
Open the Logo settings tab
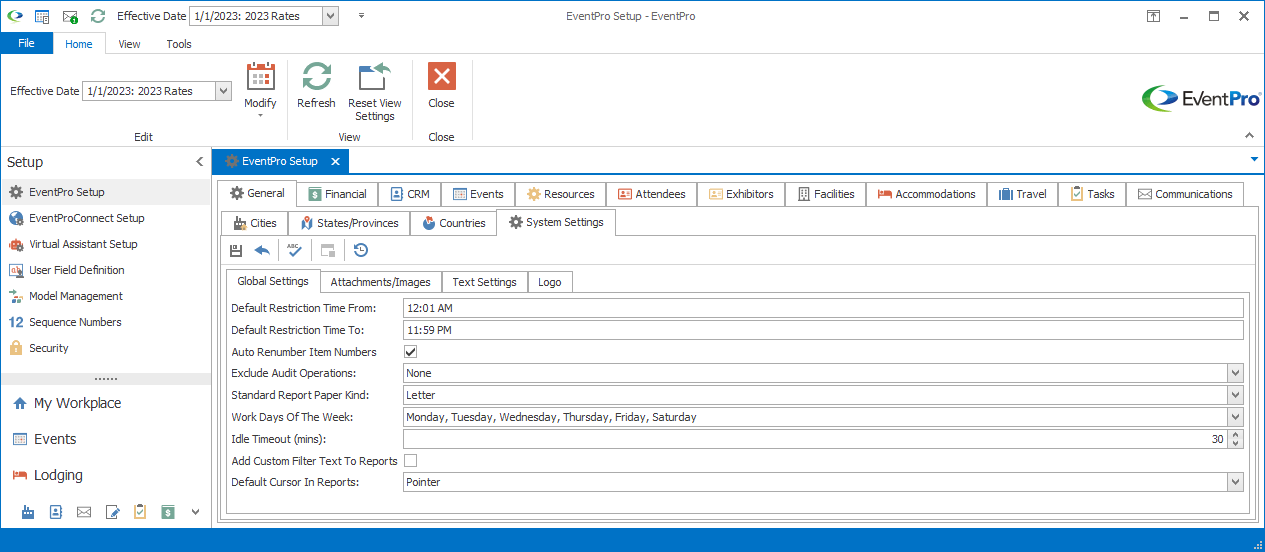[x=550, y=282]
